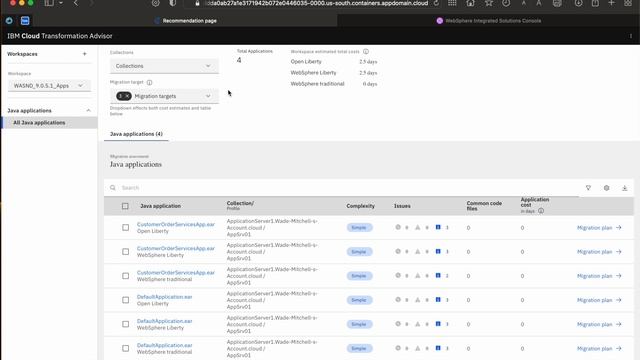Image resolution: width=640 pixels, height=360 pixels.
Task: Collapse the Java applications sidebar section
Action: click(x=88, y=111)
